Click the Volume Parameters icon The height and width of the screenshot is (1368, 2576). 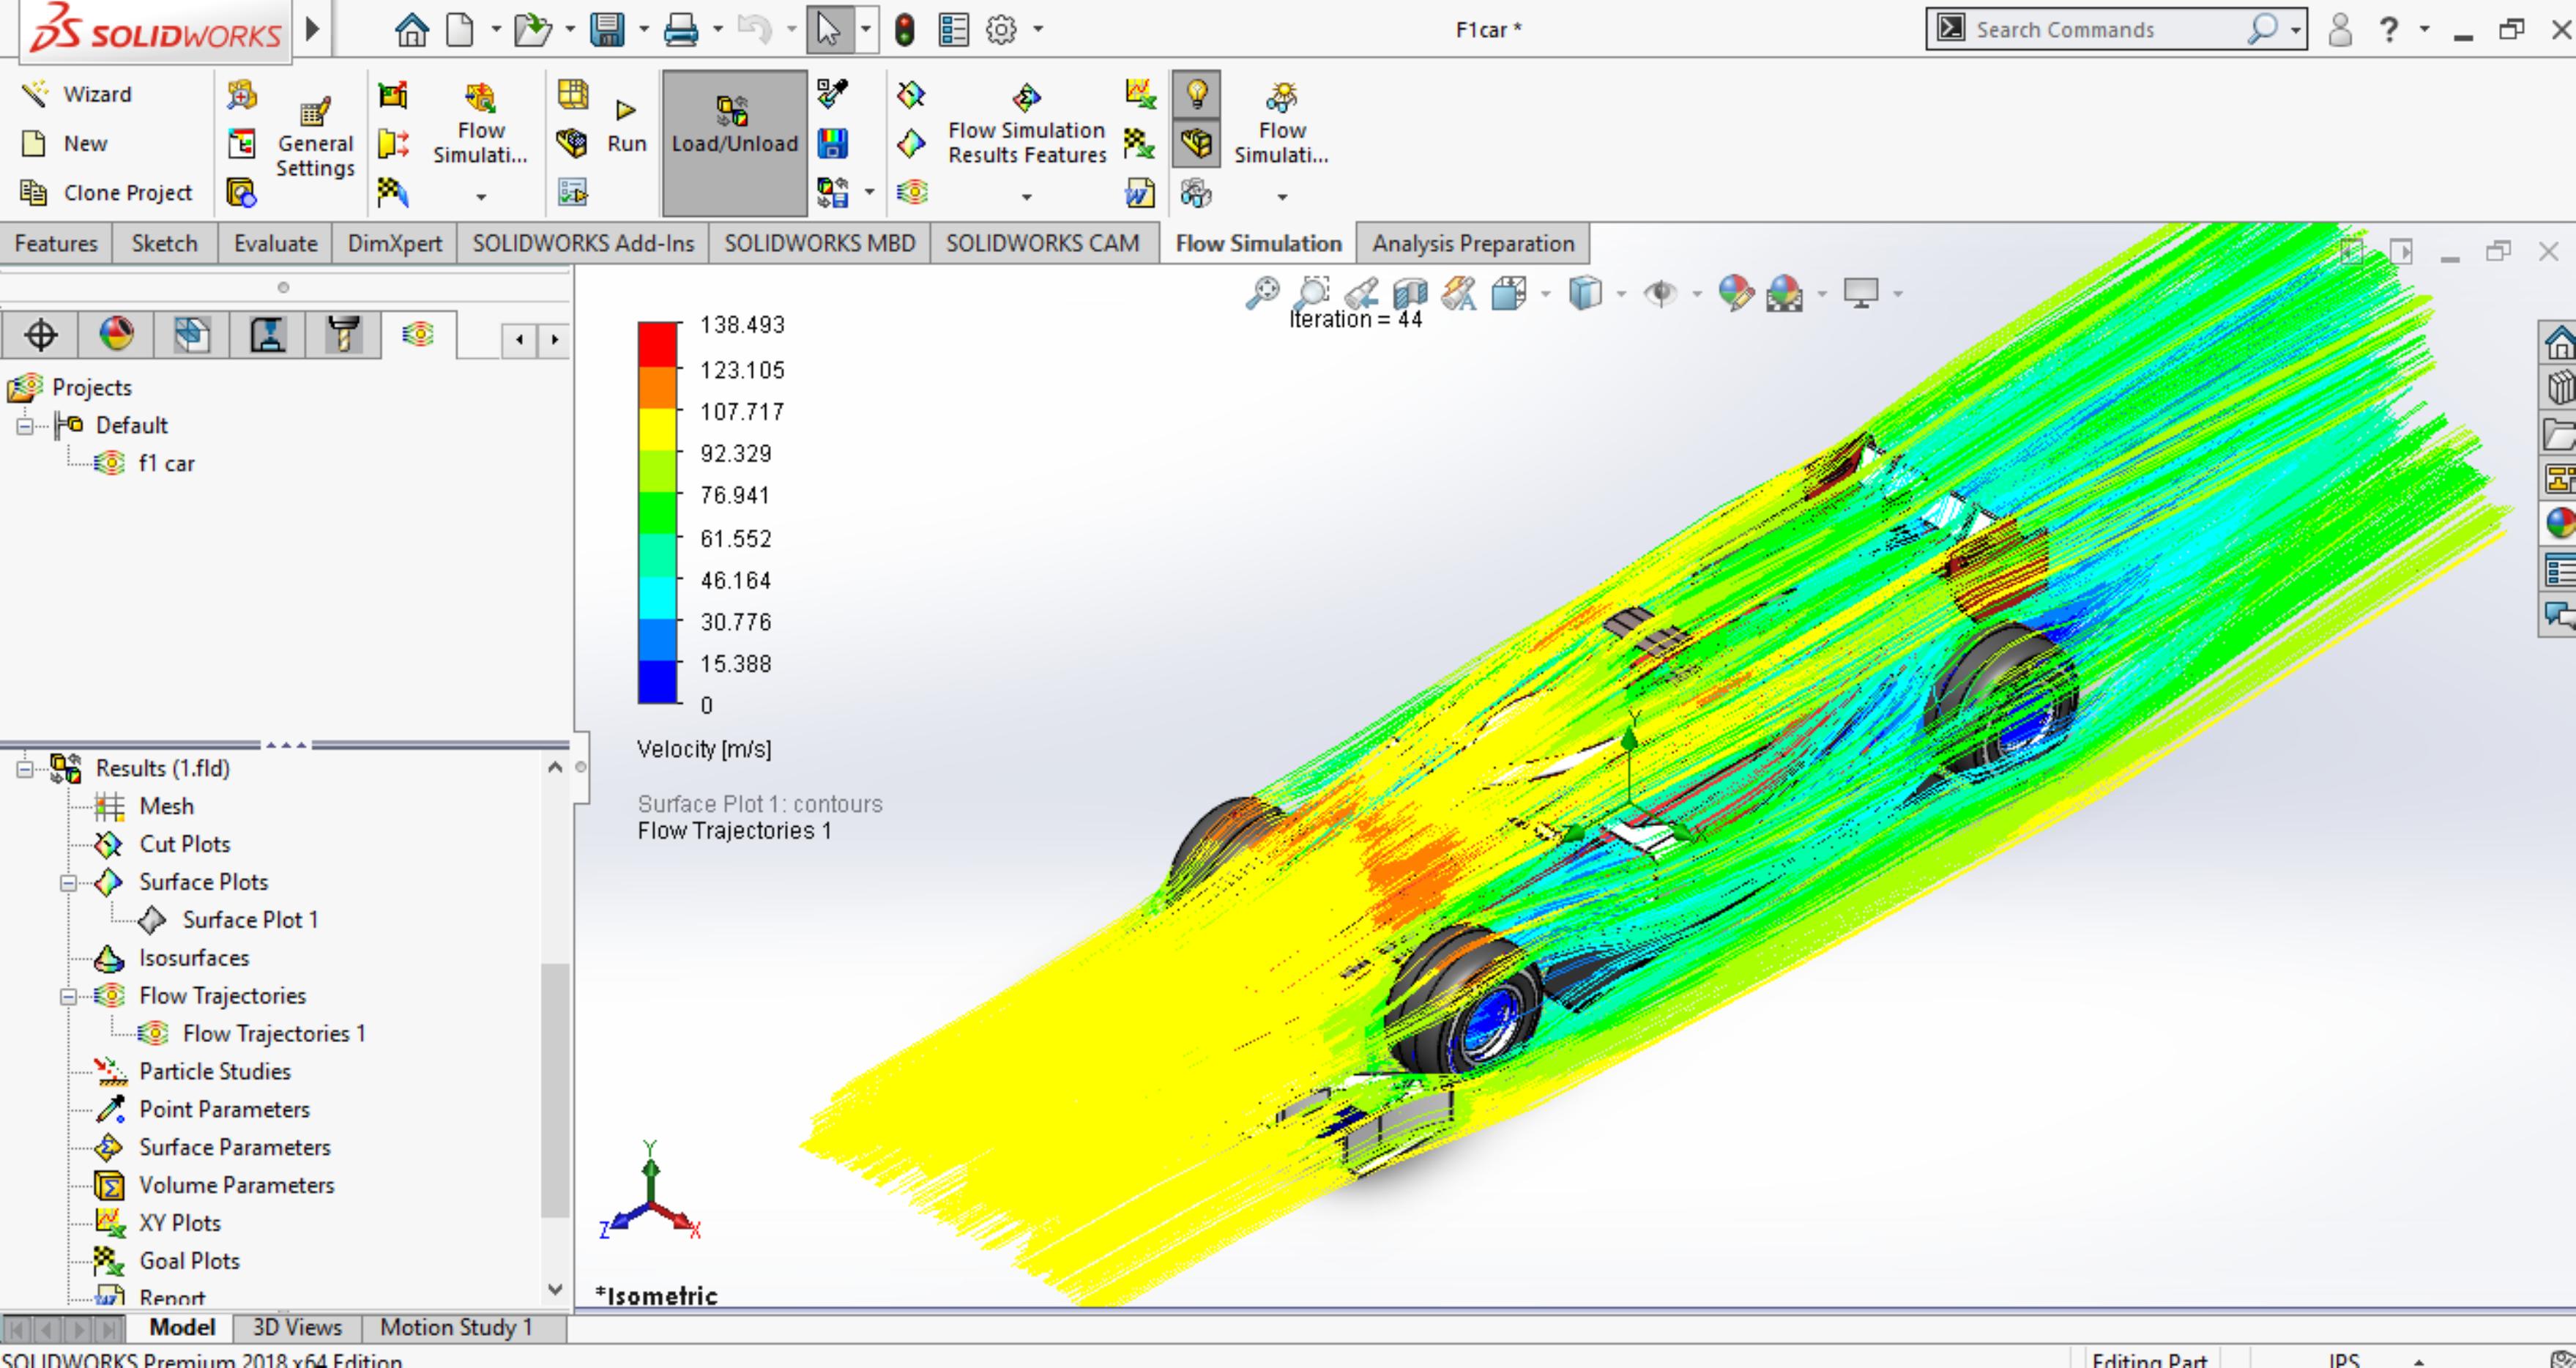(x=110, y=1185)
